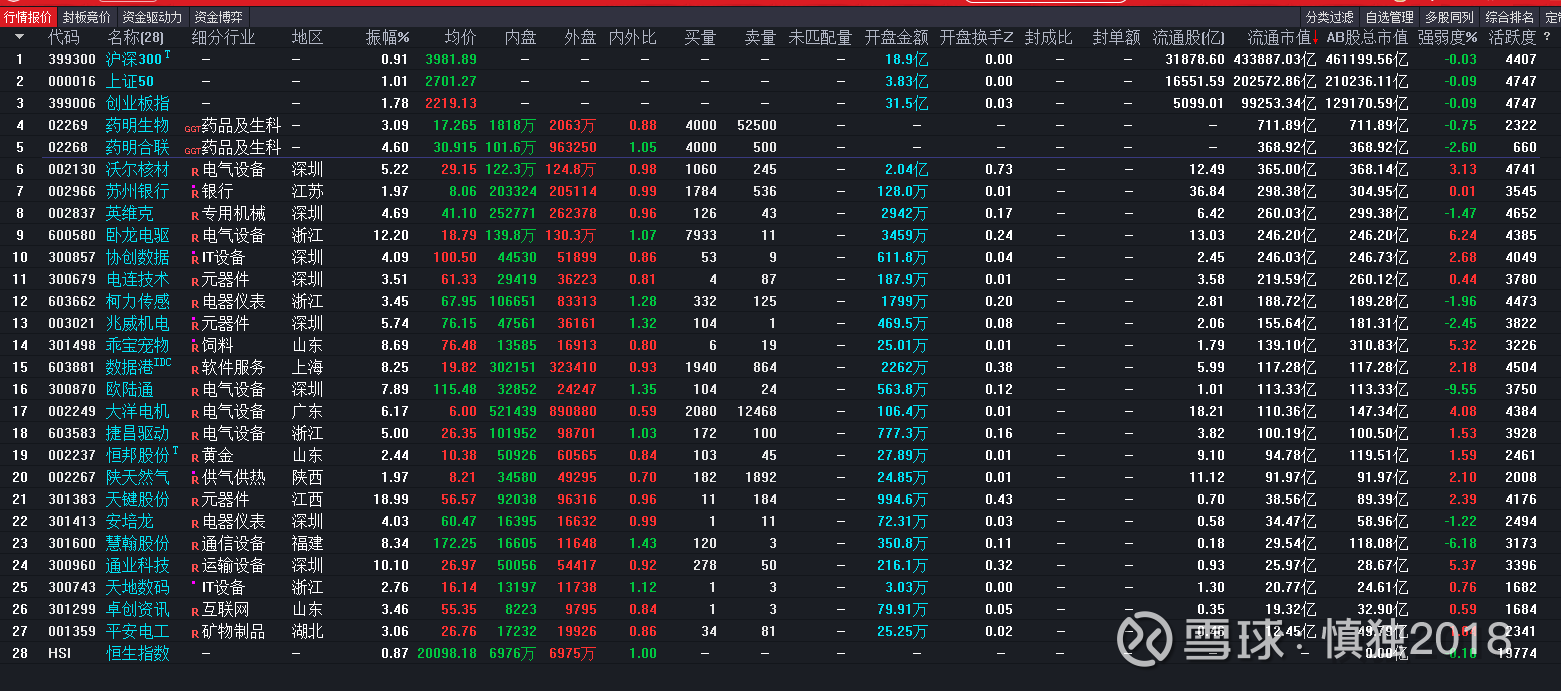Select stock name 苏州银行
The image size is (1561, 691).
[x=138, y=191]
